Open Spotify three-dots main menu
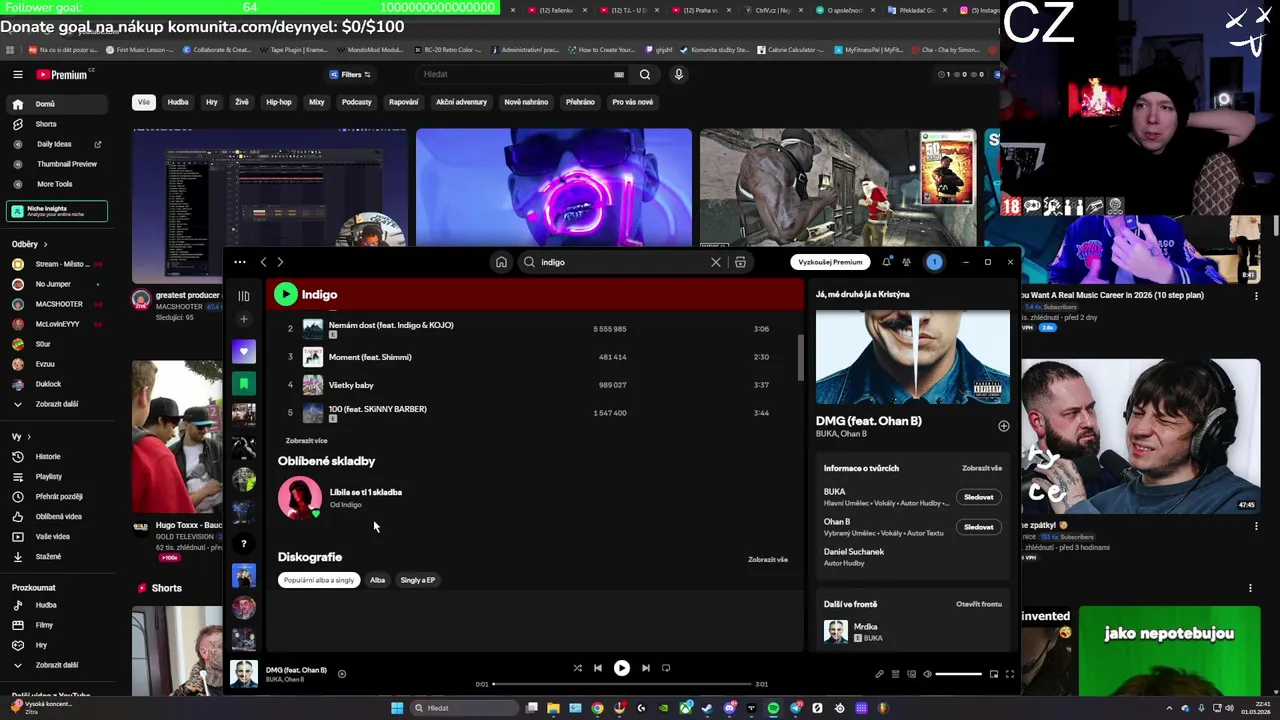The image size is (1280, 720). [240, 262]
